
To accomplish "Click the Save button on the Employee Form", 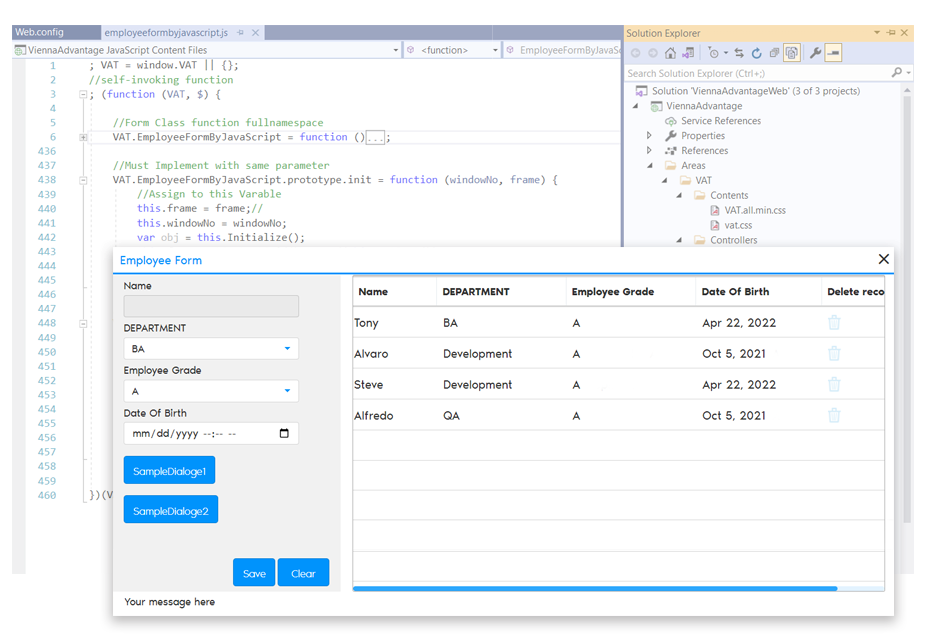I will coord(253,572).
